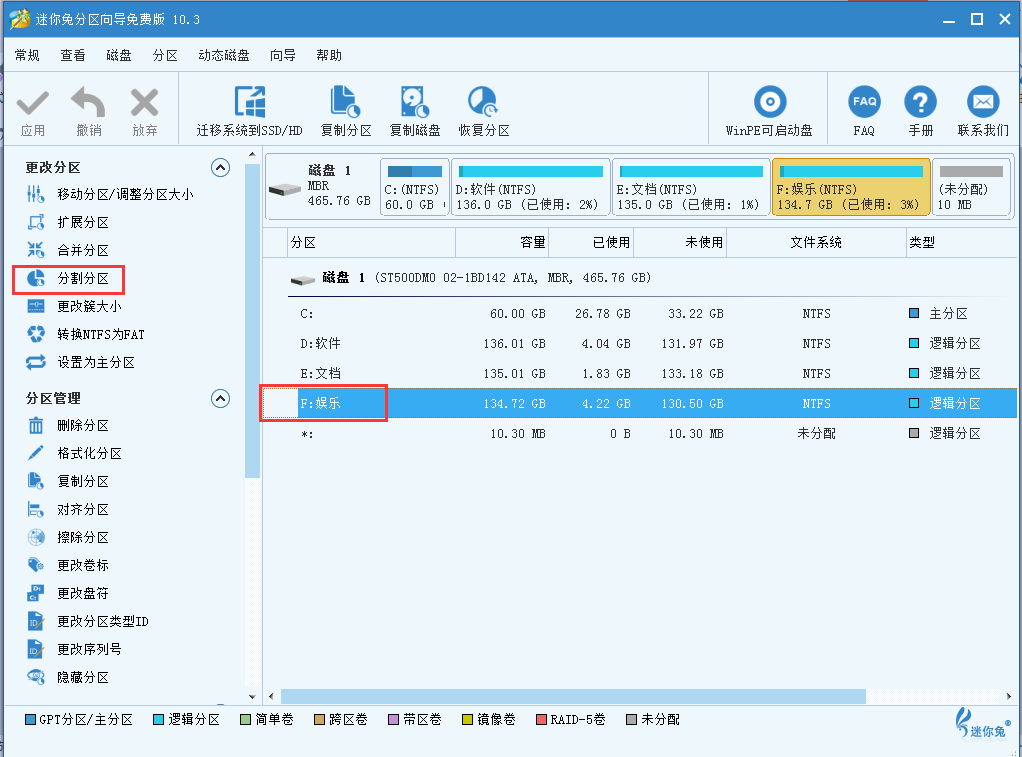Sort by the 类型 column header
1022x757 pixels.
961,243
